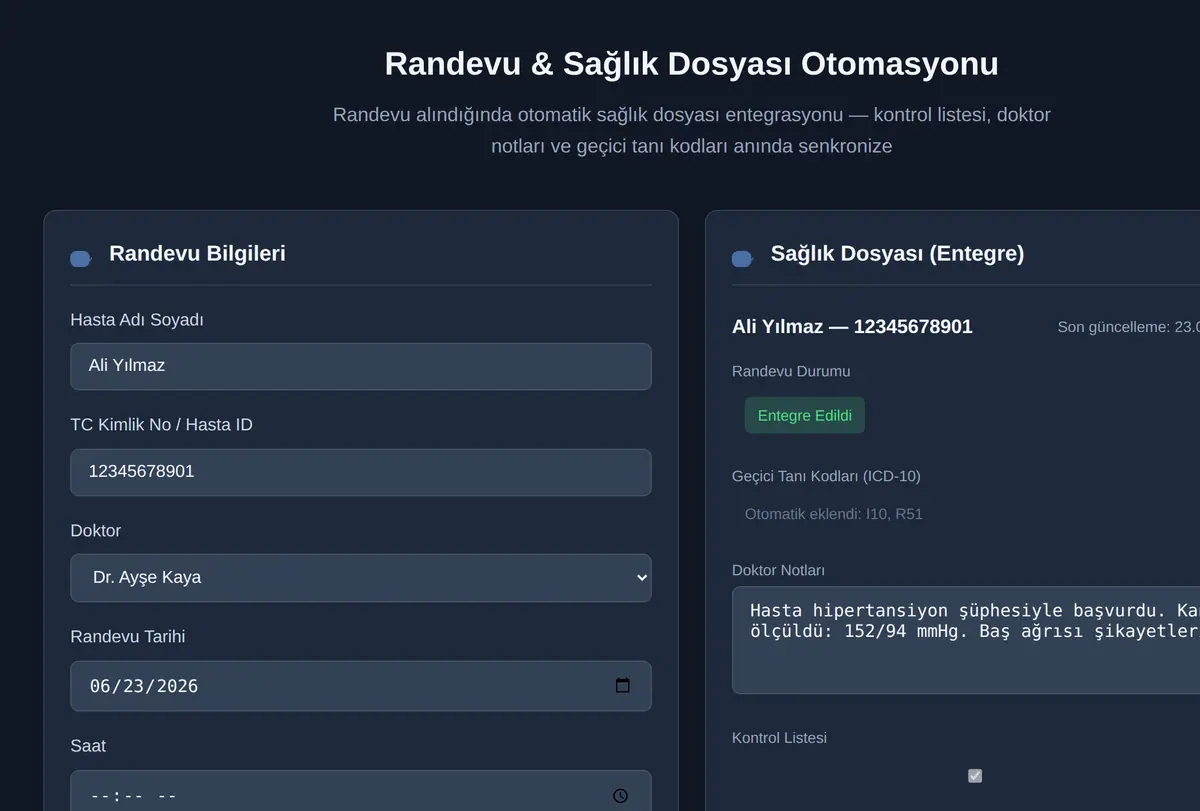This screenshot has width=1200, height=811.
Task: Focus the TC Kimlik No input
Action: [x=361, y=472]
